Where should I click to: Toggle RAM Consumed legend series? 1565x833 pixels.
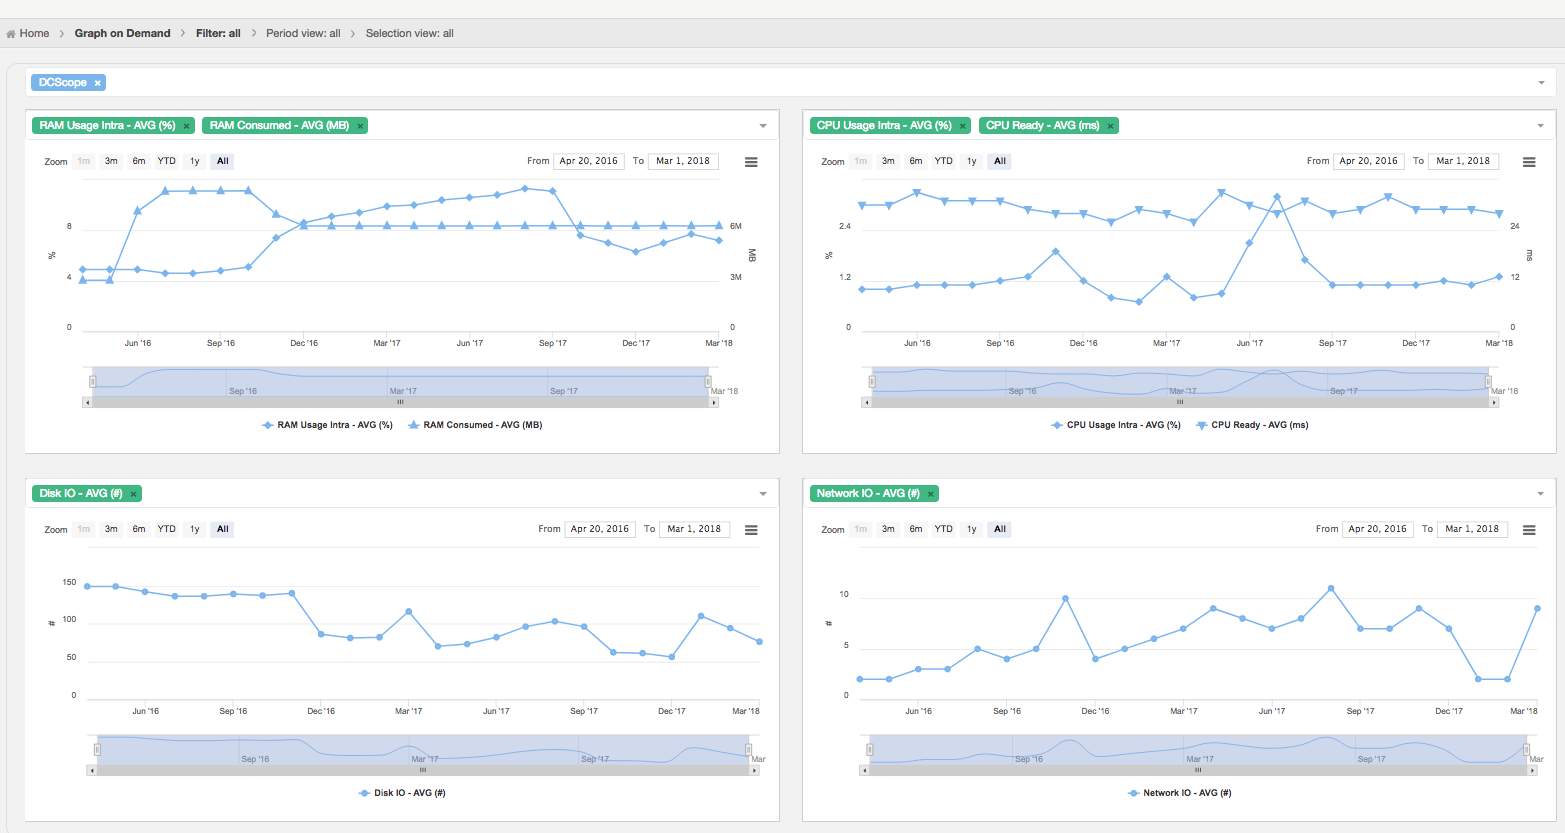475,425
